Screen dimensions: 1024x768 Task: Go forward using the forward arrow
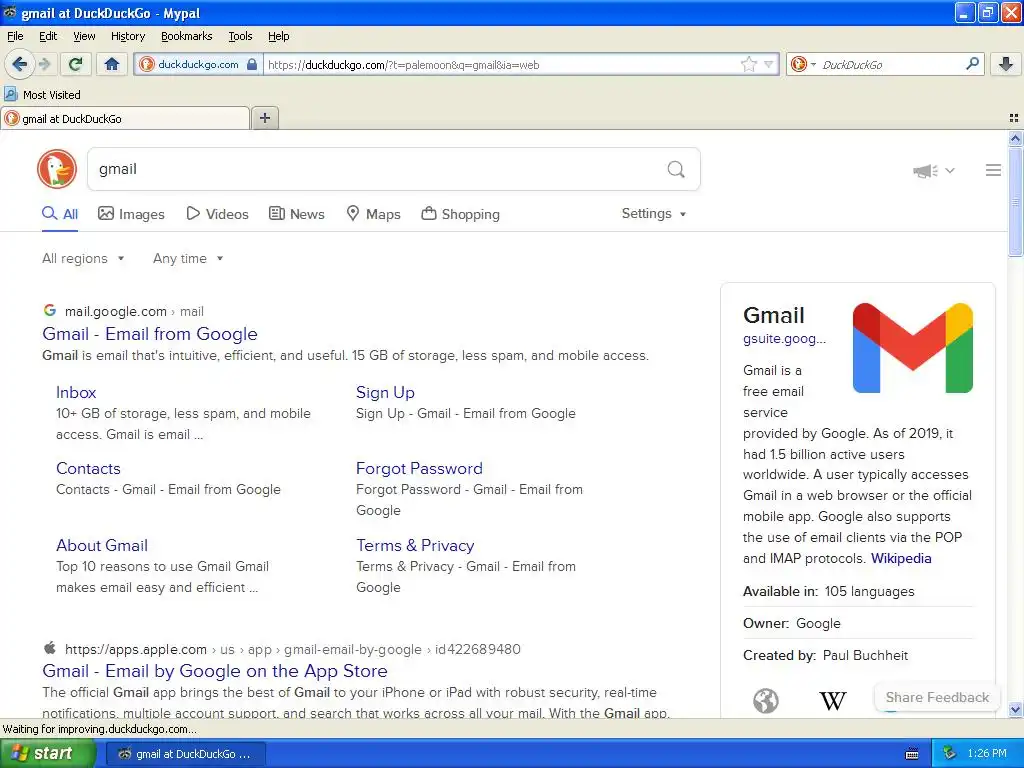[44, 64]
